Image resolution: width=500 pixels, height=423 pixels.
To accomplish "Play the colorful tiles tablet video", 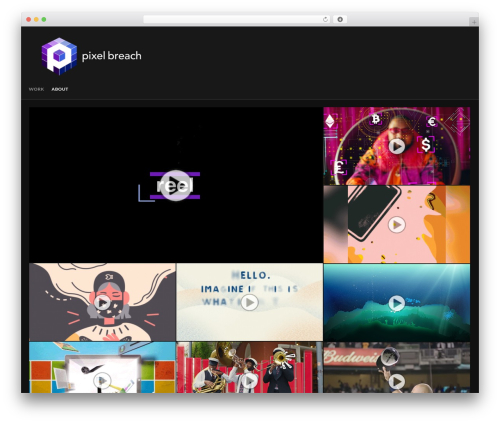I will click(102, 381).
